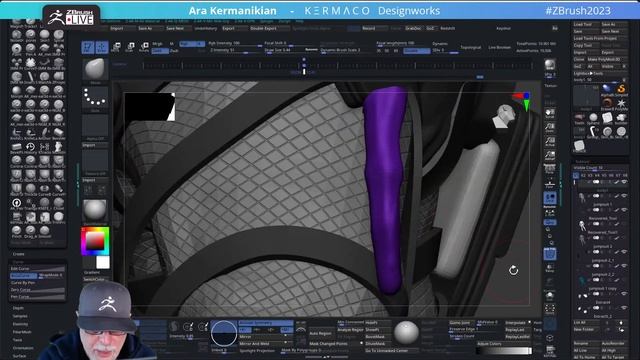
Task: Expand the Depth brush section
Action: [18, 308]
